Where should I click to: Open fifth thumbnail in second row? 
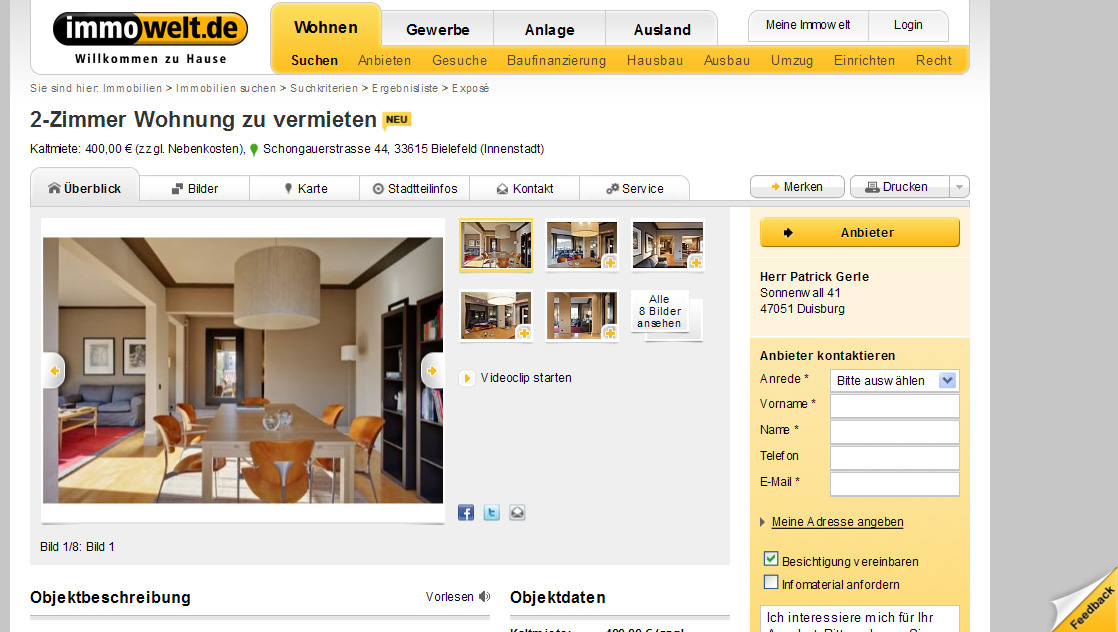pyautogui.click(x=582, y=315)
